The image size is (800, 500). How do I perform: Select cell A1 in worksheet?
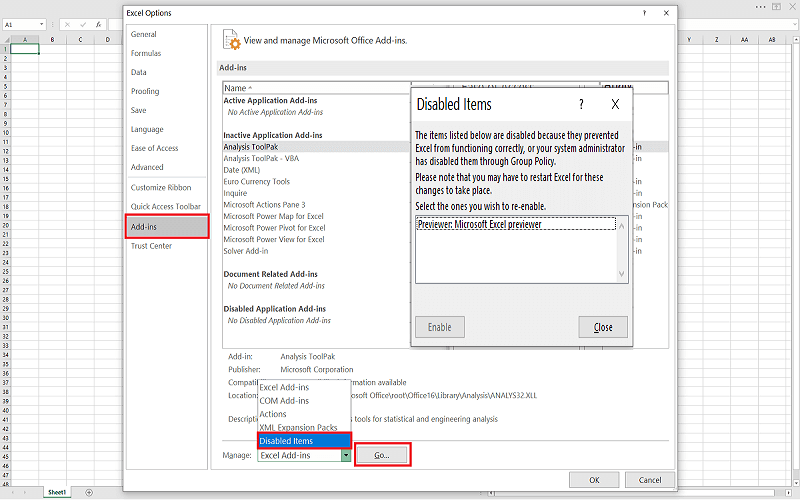pyautogui.click(x=24, y=49)
